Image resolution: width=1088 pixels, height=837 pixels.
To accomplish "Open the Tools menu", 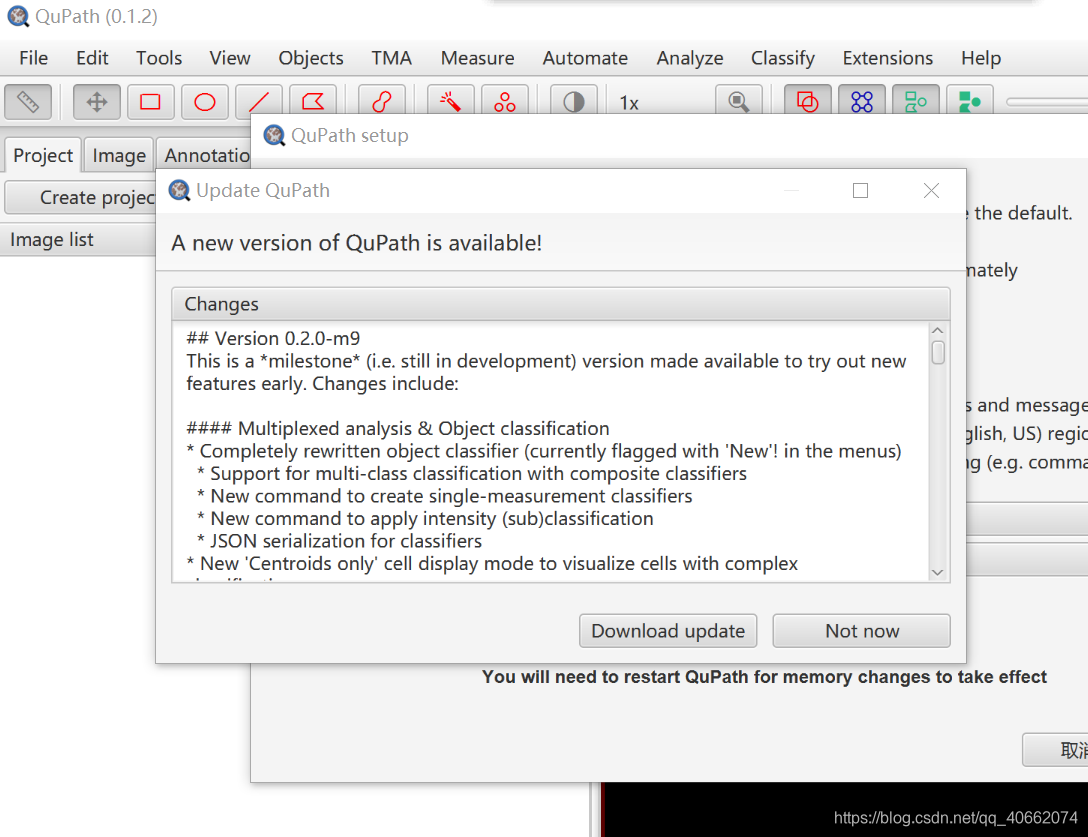I will click(159, 58).
